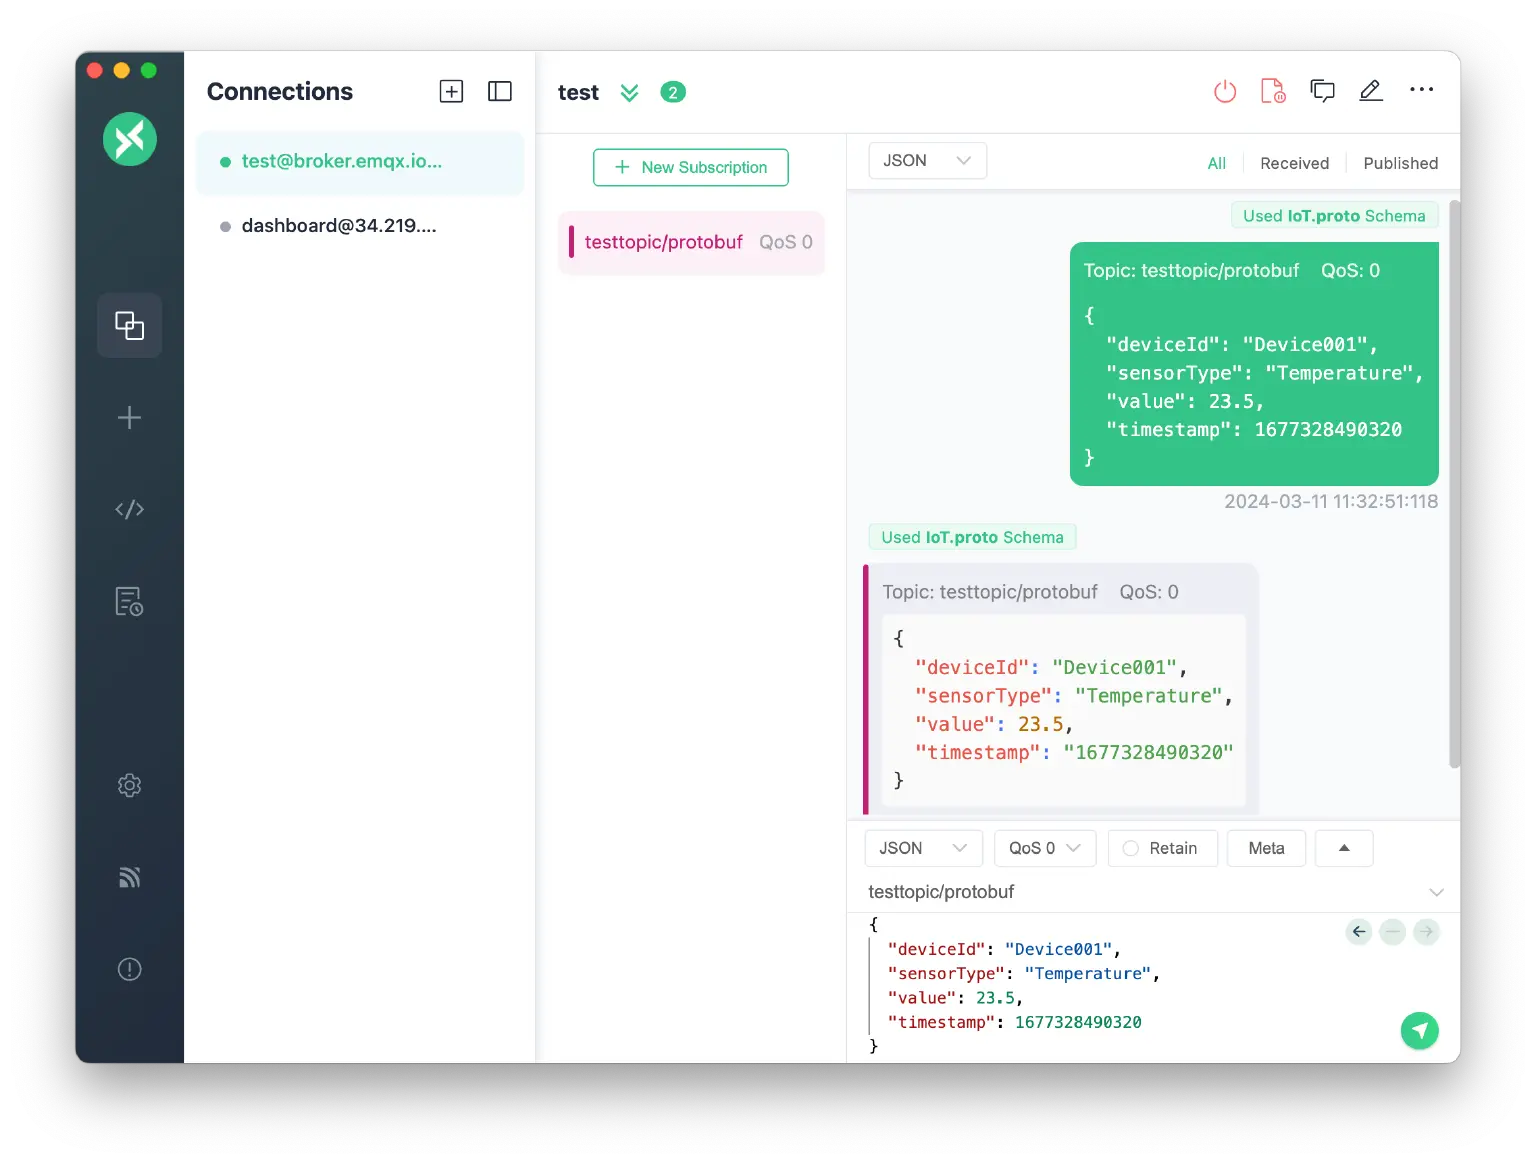
Task: Open the Script page from sidebar
Action: (x=129, y=510)
